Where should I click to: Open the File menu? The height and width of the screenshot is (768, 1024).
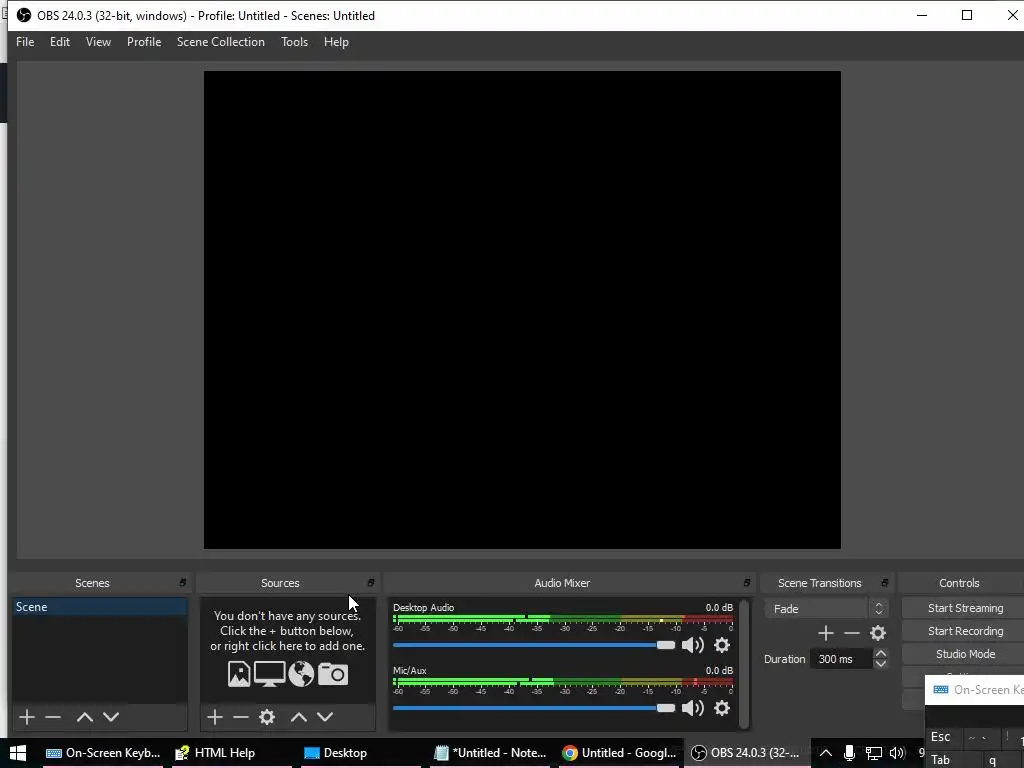tap(25, 42)
